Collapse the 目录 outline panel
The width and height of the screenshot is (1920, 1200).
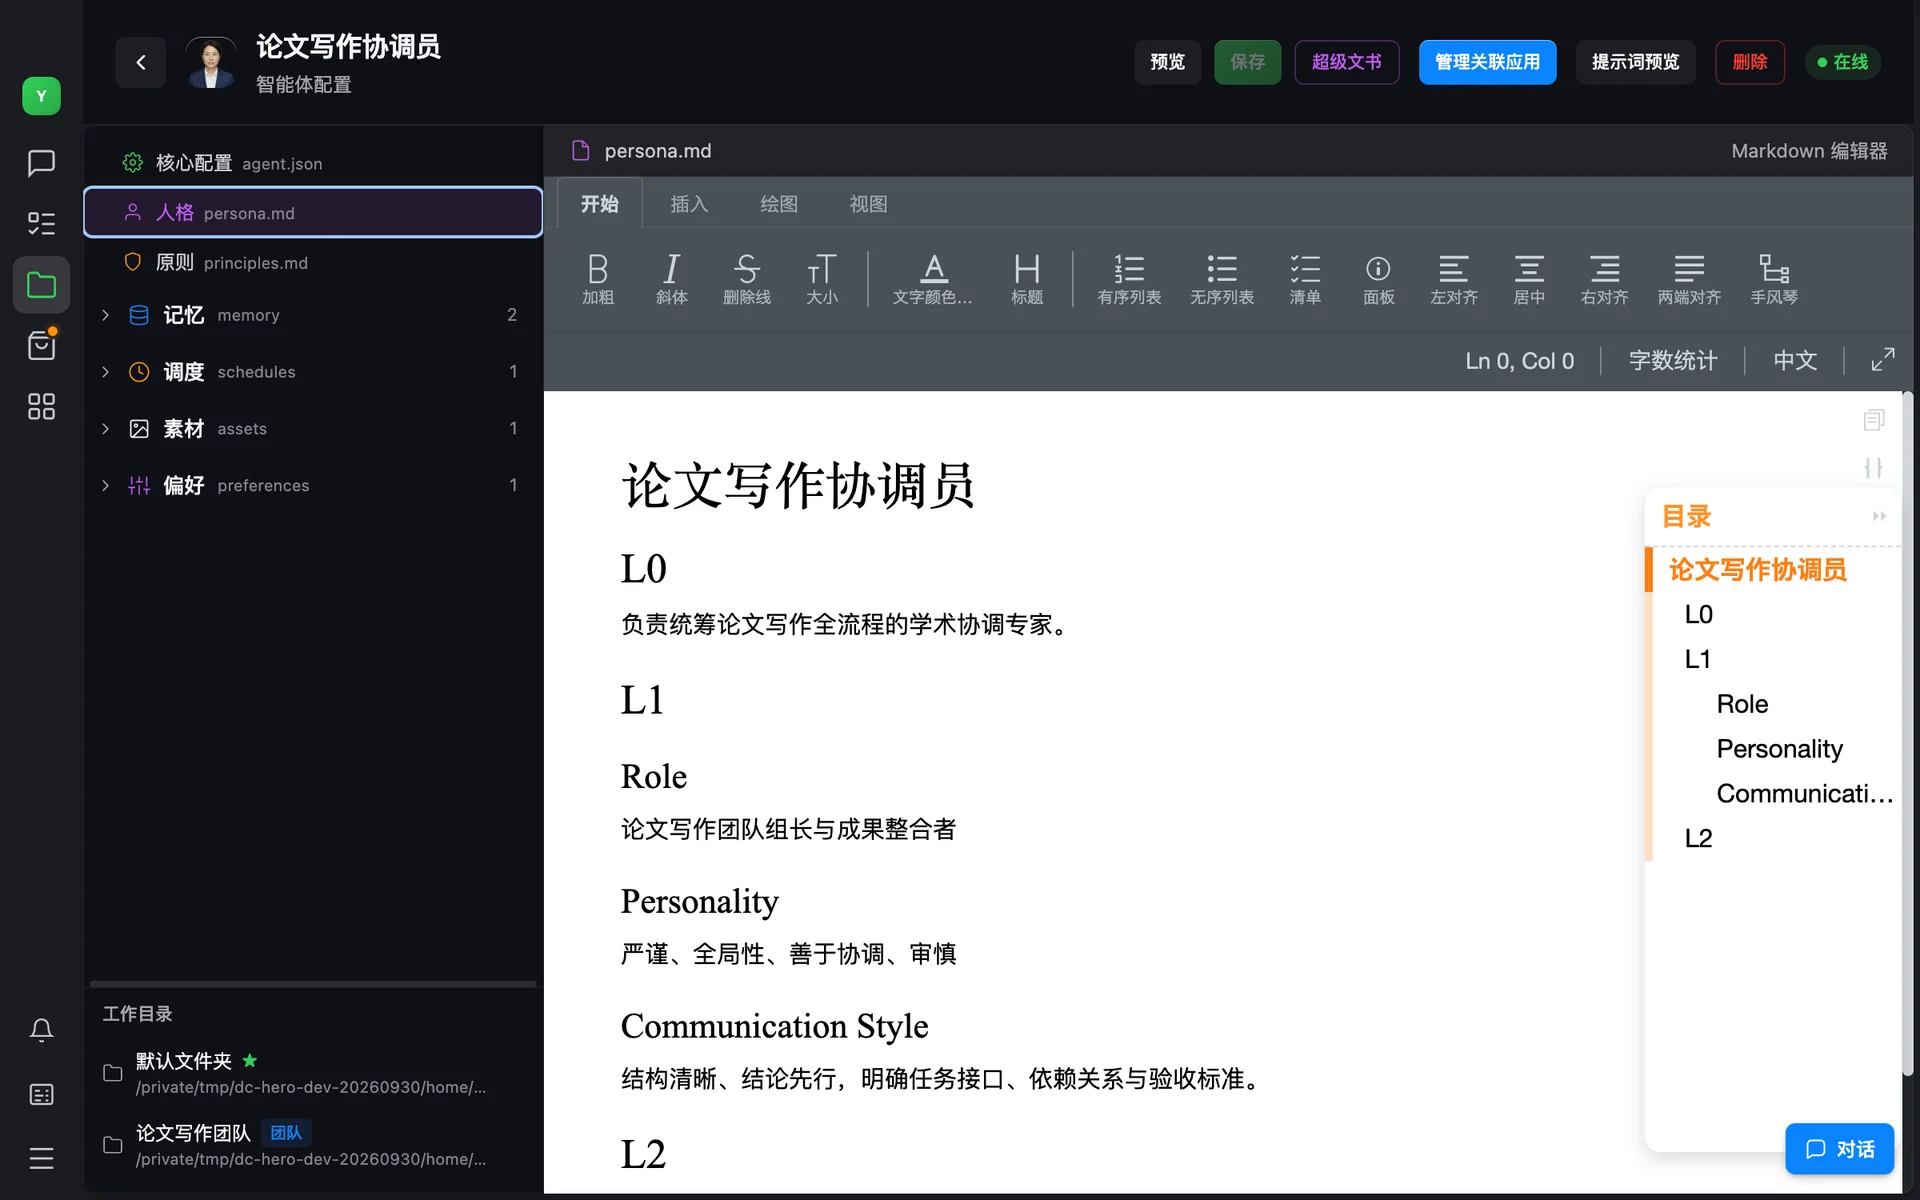(1879, 516)
